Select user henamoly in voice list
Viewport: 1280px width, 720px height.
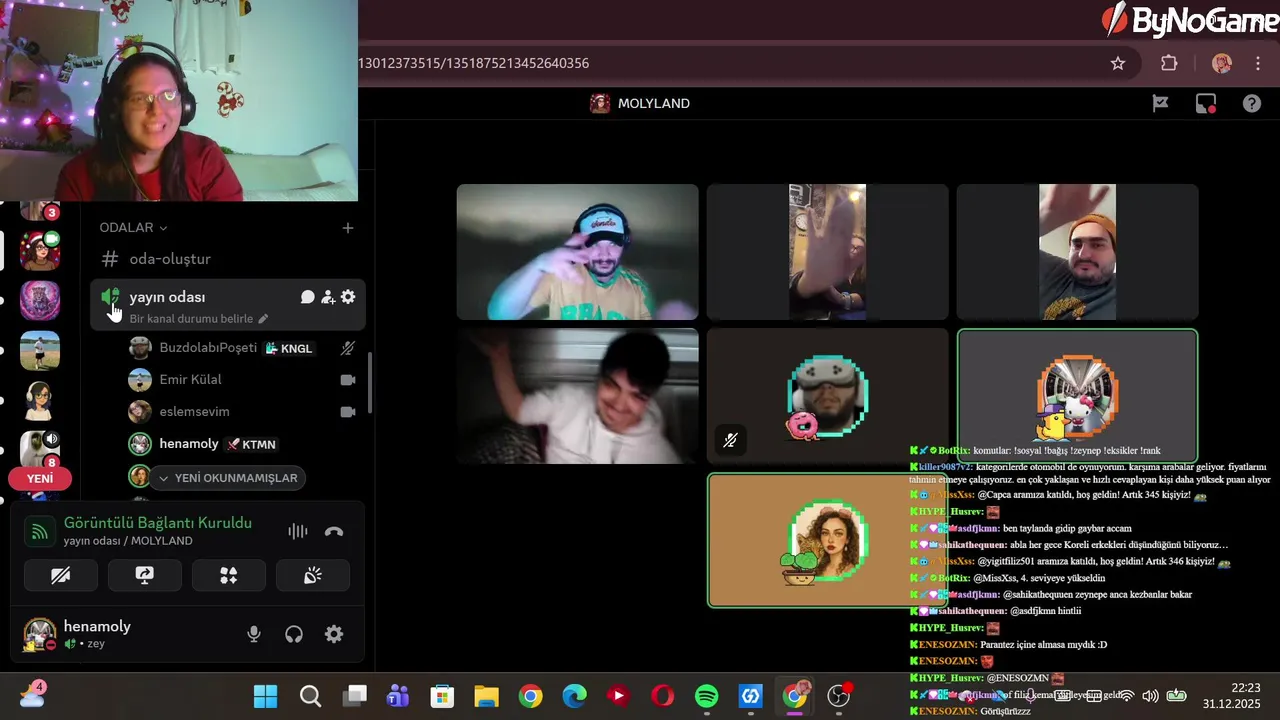pos(188,444)
